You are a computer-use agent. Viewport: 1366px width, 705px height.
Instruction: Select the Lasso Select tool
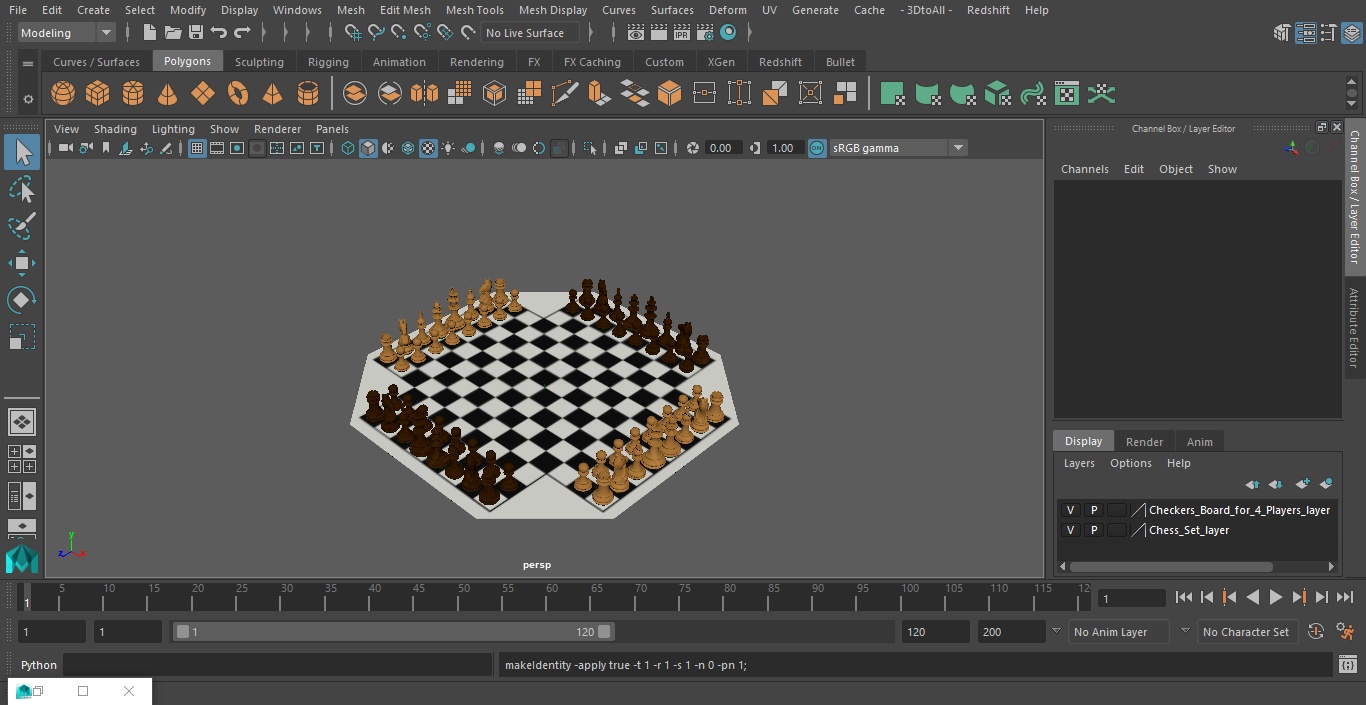pyautogui.click(x=22, y=189)
